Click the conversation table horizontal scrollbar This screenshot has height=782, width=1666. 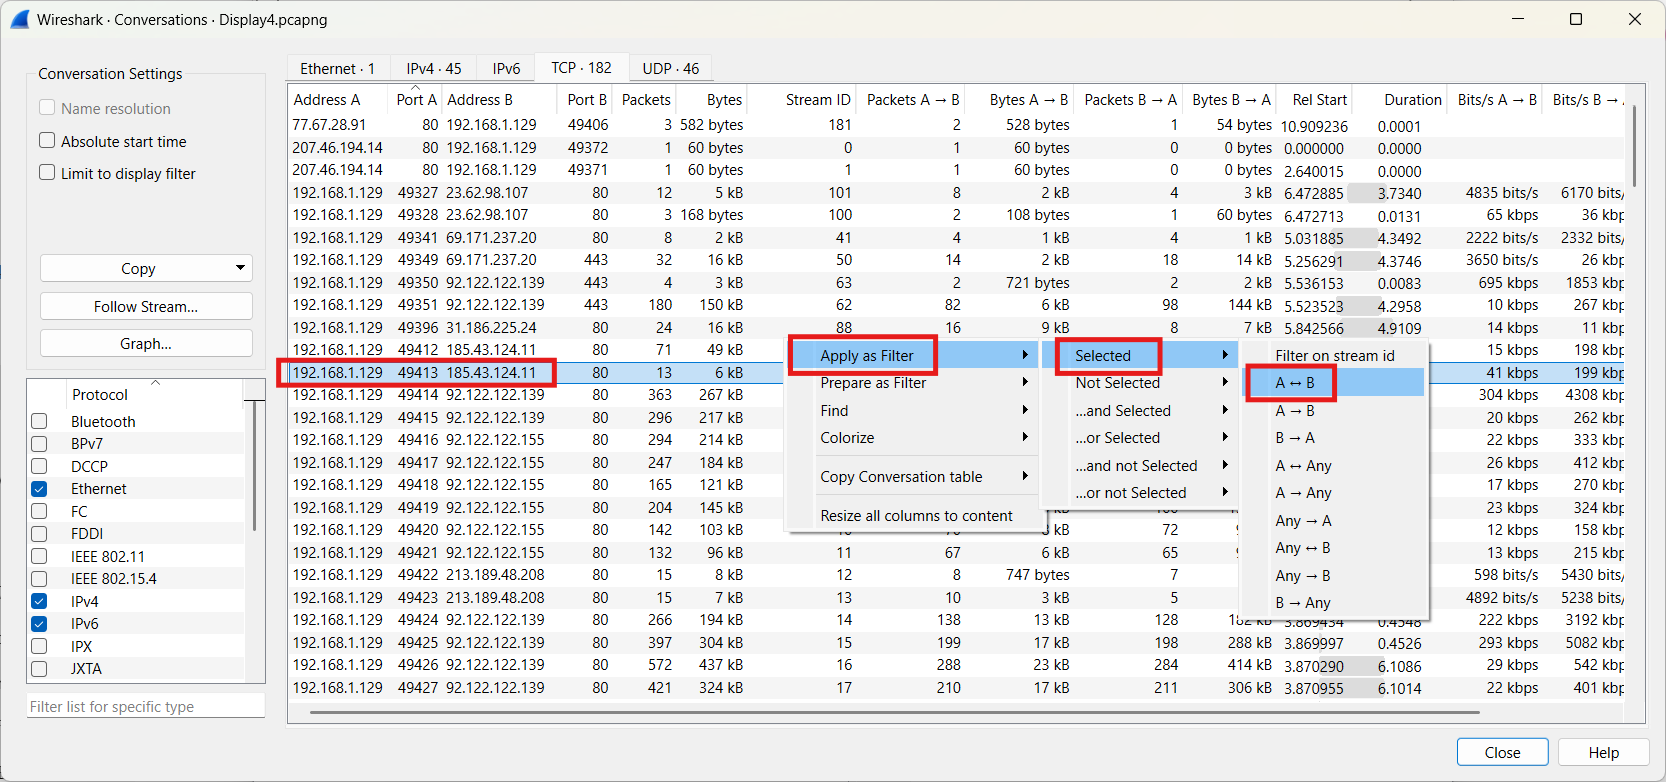tap(895, 712)
